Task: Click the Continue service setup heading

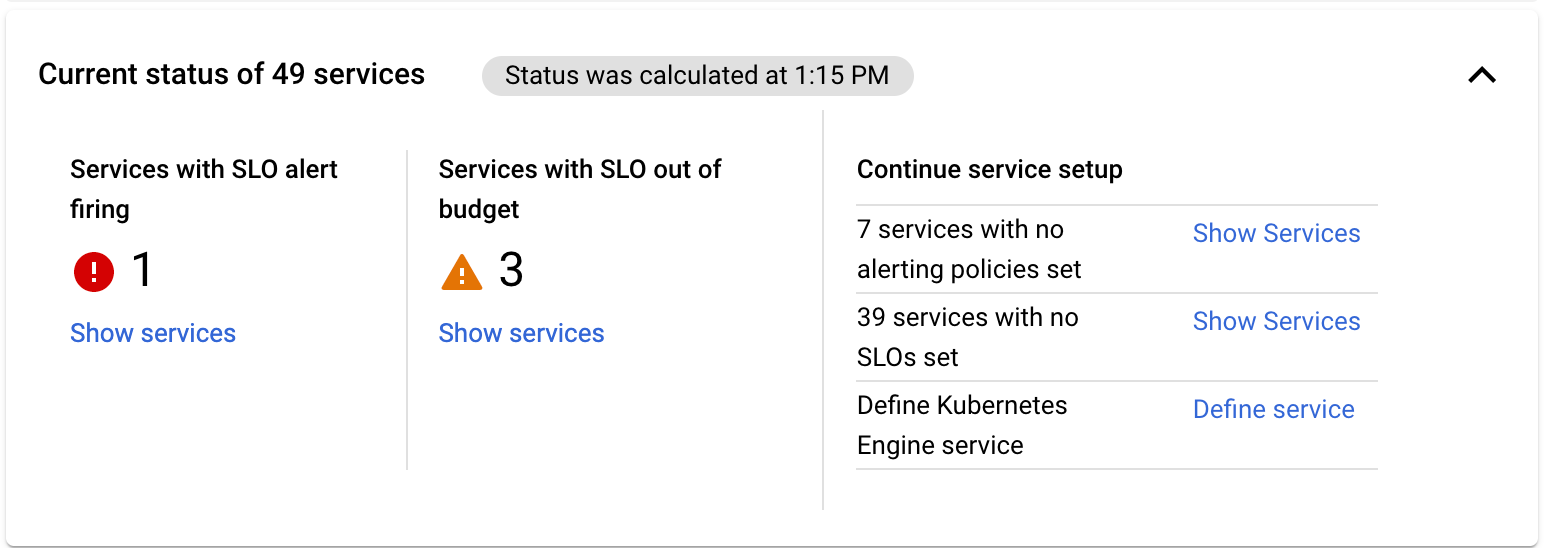Action: pos(989,170)
